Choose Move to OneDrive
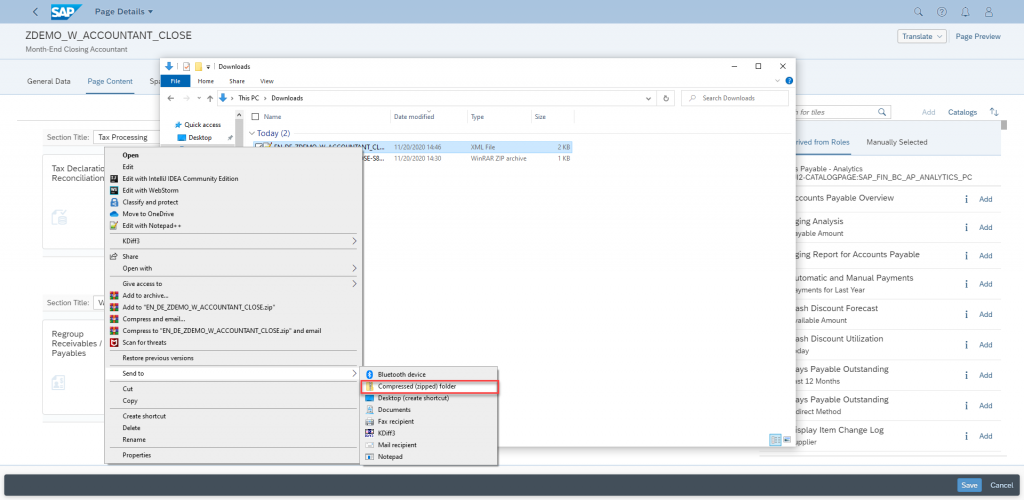 [x=148, y=213]
